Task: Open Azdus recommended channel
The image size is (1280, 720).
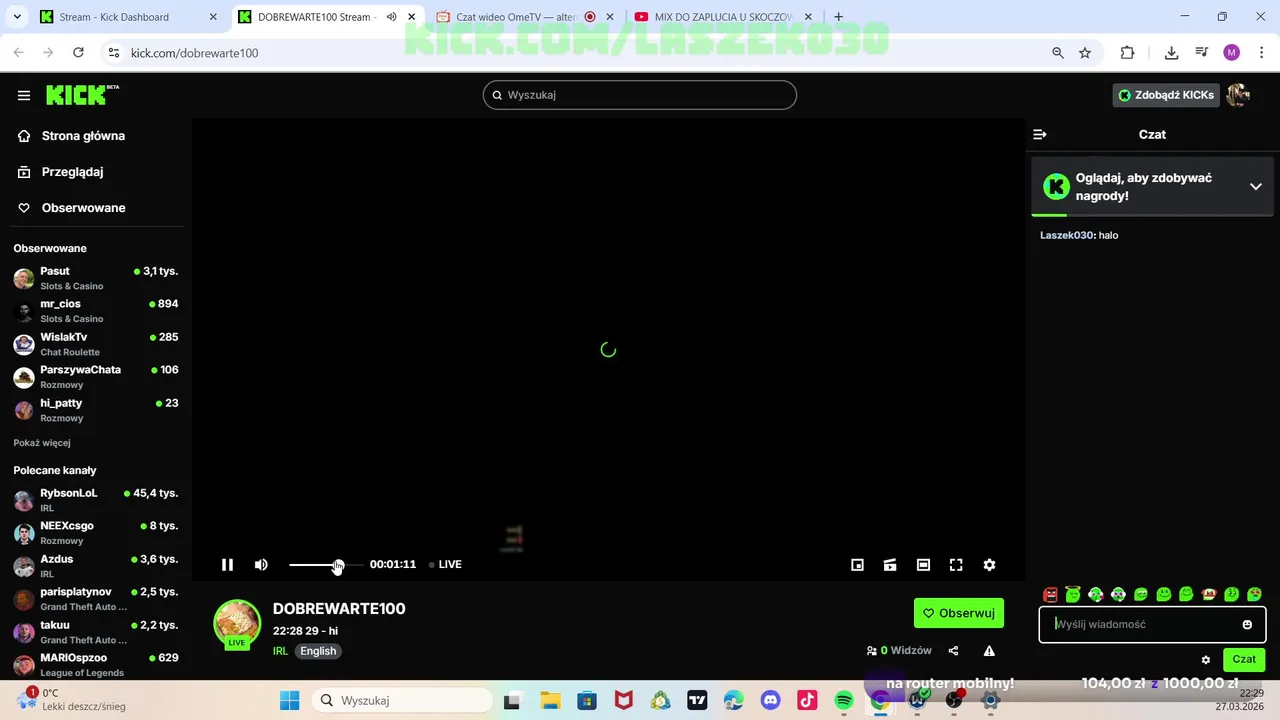Action: [95, 566]
